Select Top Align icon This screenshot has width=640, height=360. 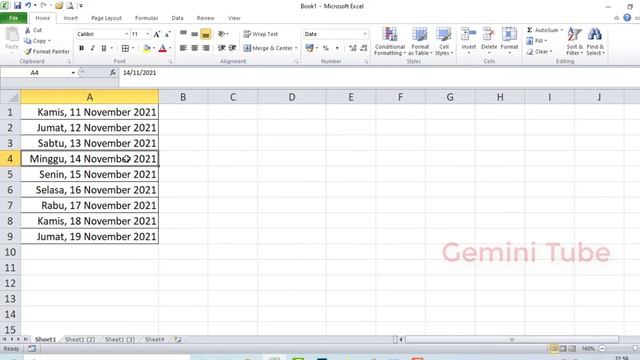click(x=183, y=34)
